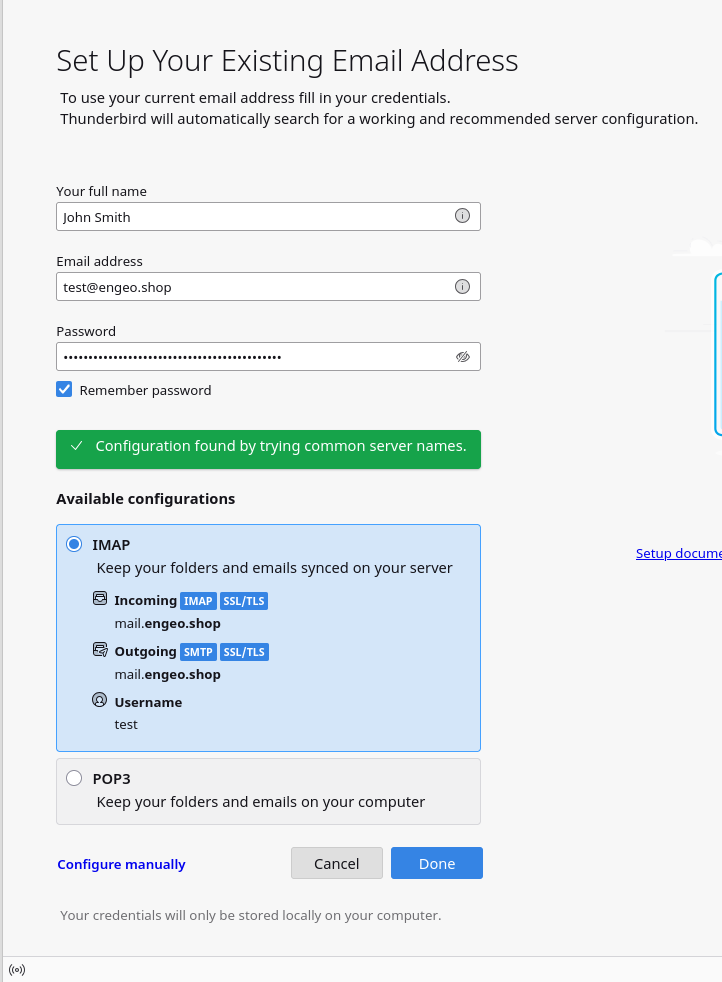This screenshot has width=722, height=982.
Task: Click the Done button
Action: click(436, 863)
